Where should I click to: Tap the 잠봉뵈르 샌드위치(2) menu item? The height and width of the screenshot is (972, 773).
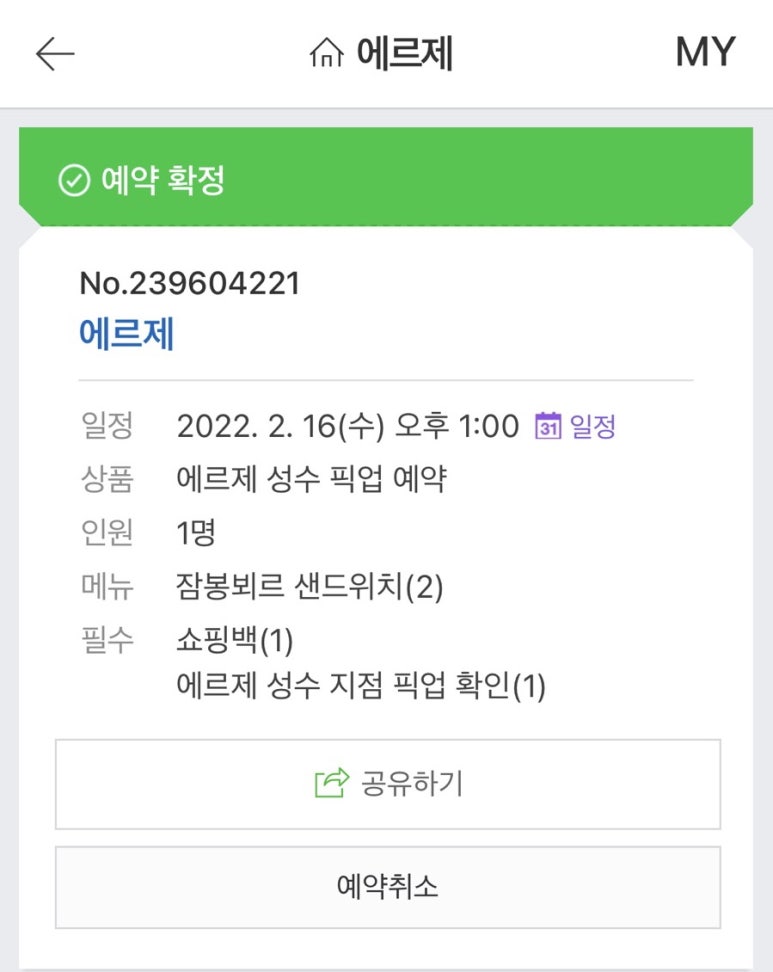coord(309,586)
